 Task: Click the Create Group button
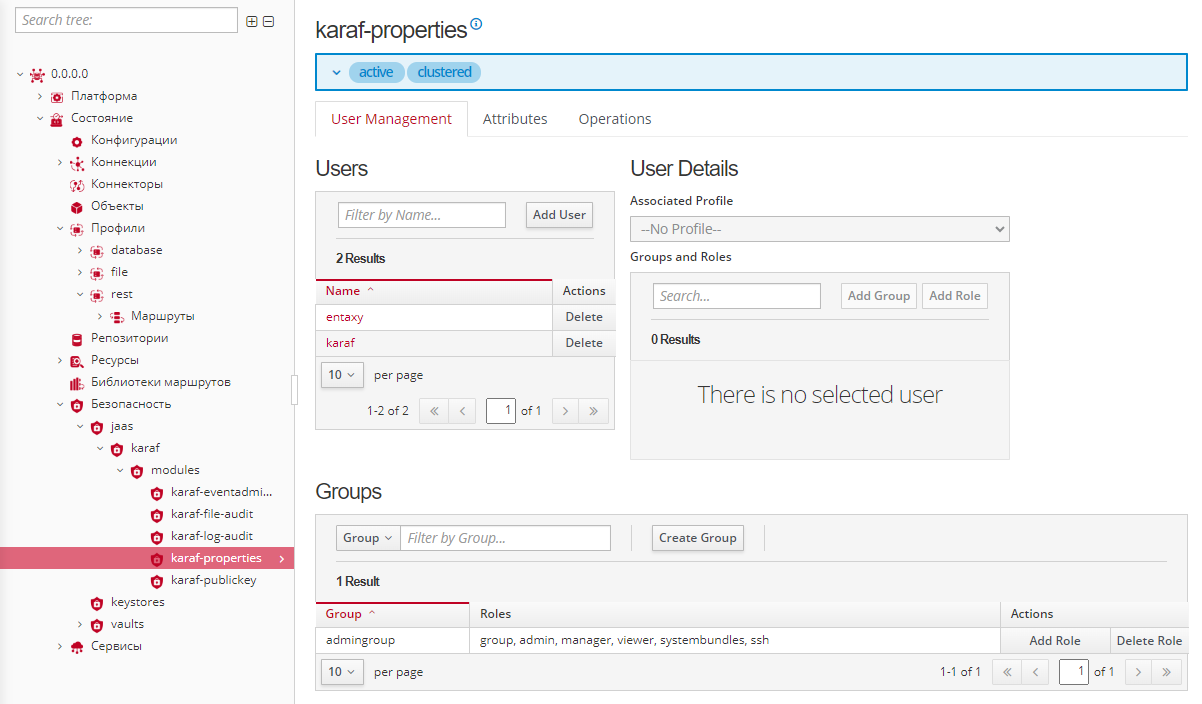click(697, 538)
